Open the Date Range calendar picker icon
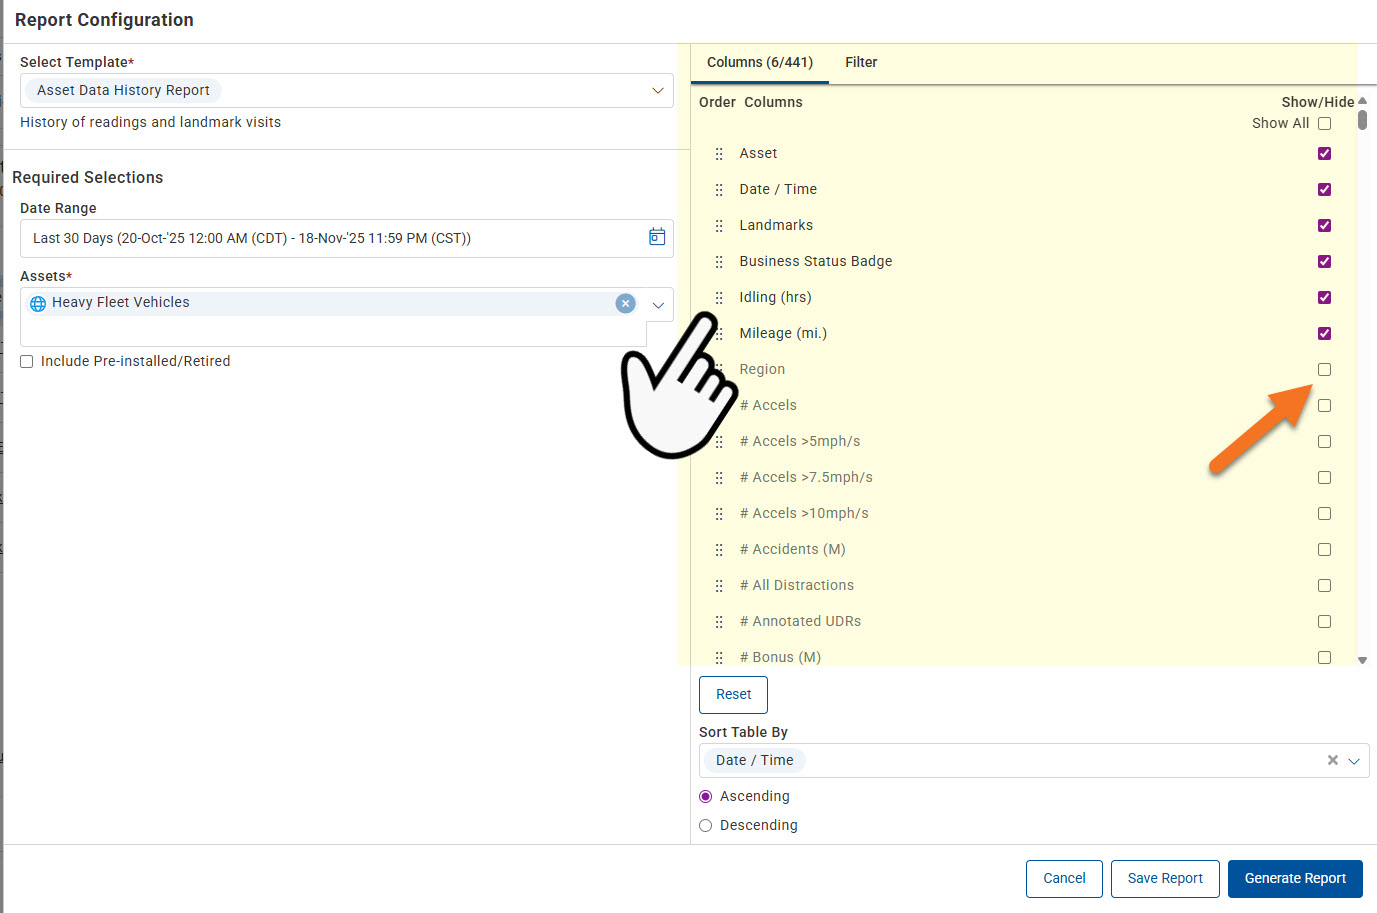The image size is (1377, 913). [657, 237]
